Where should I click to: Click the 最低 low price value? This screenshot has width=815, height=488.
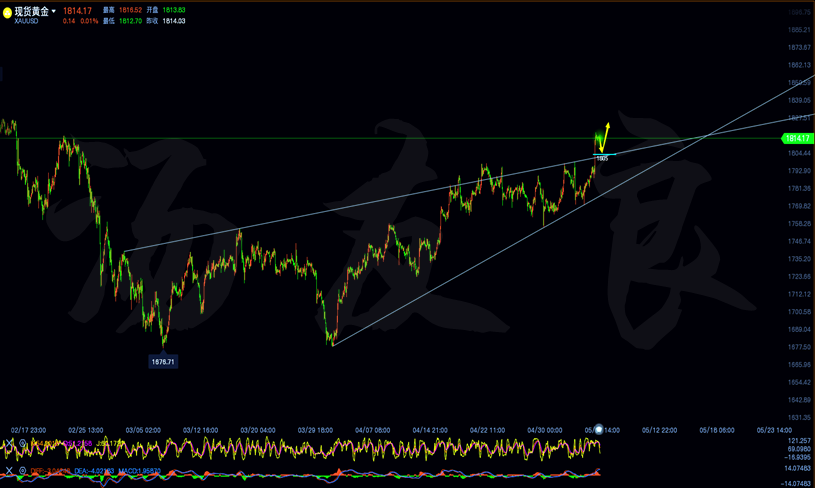click(131, 21)
